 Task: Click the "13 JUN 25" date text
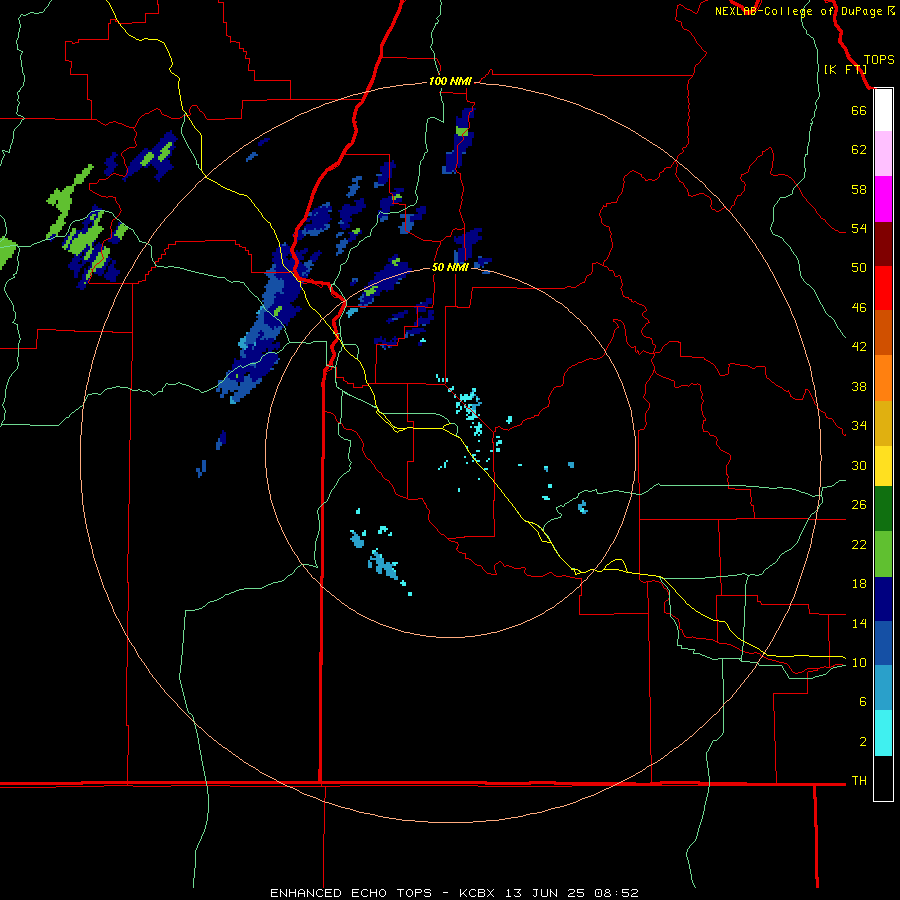[545, 893]
